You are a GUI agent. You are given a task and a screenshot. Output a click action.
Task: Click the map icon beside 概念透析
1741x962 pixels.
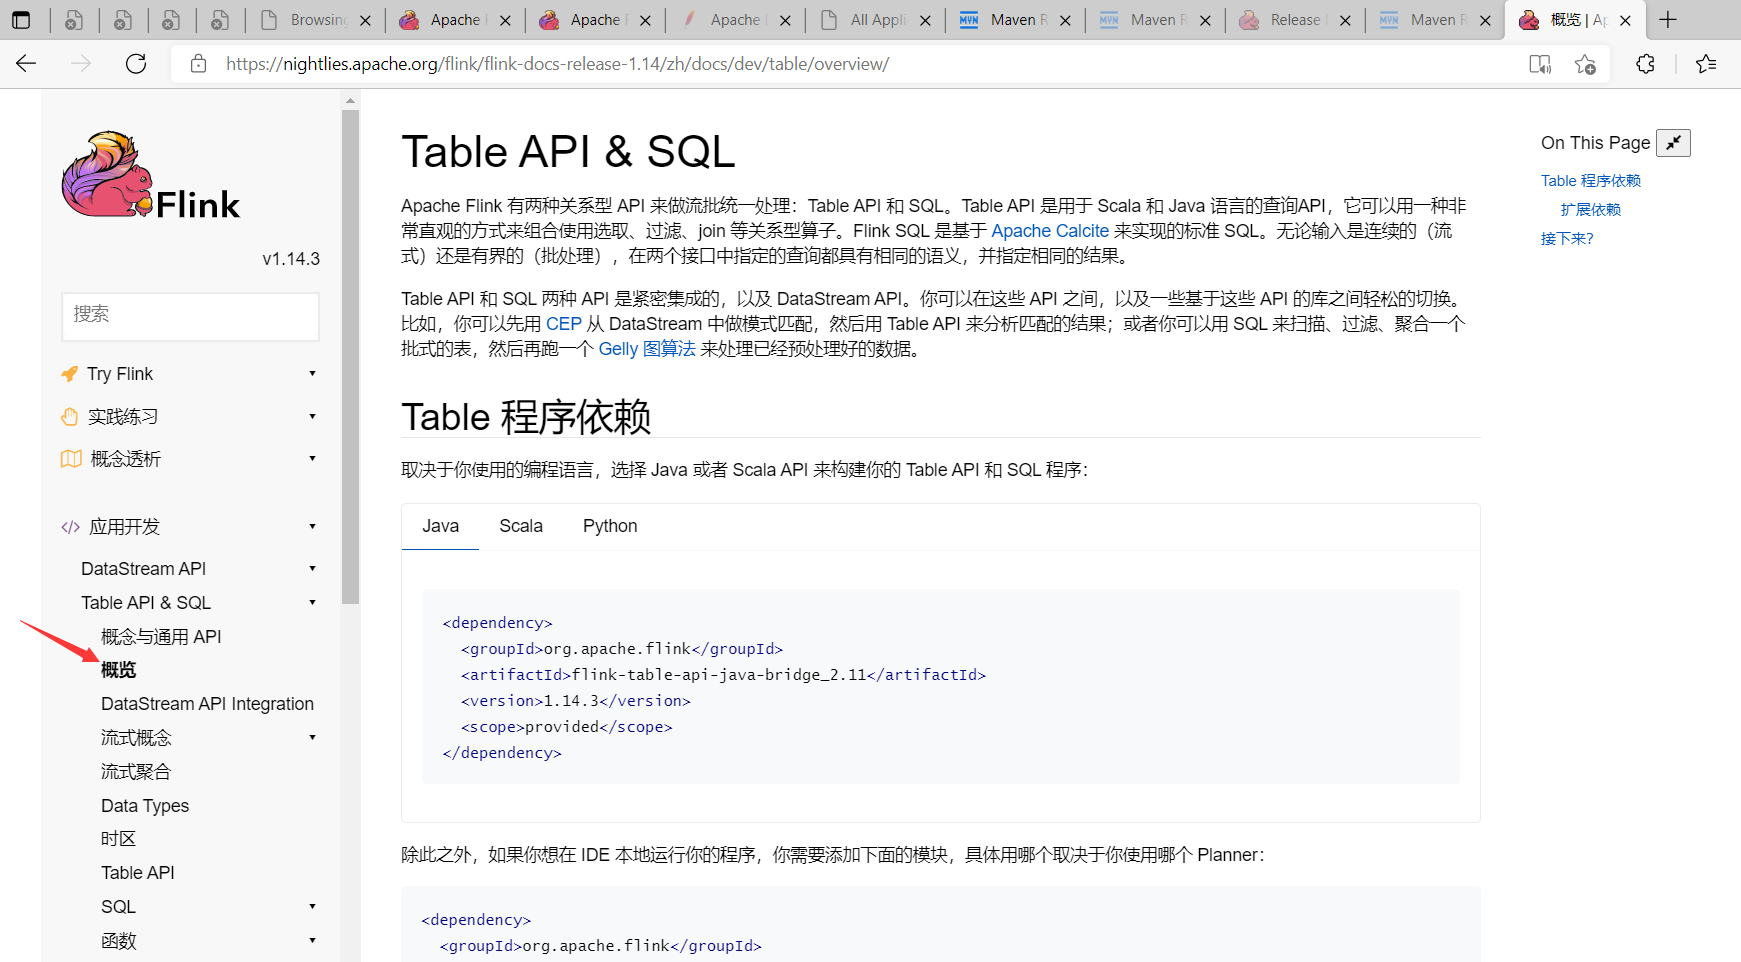click(x=71, y=459)
